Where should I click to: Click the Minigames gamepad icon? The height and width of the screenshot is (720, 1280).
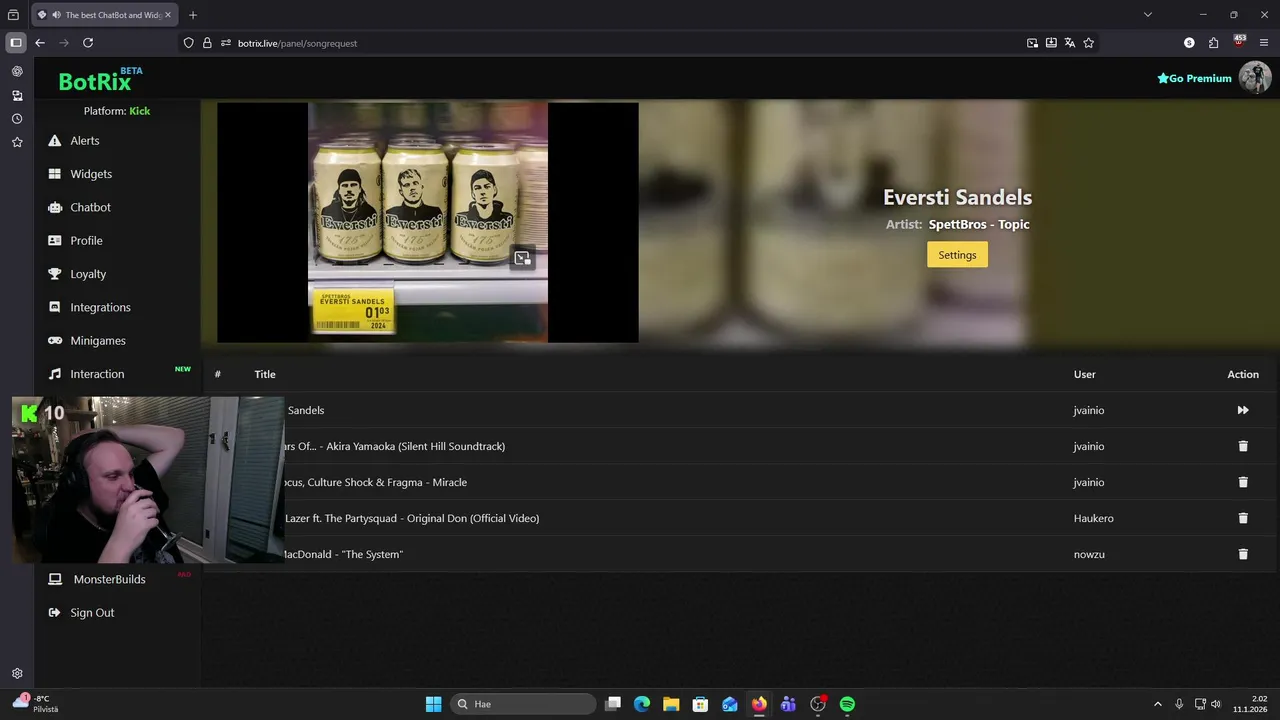point(54,340)
